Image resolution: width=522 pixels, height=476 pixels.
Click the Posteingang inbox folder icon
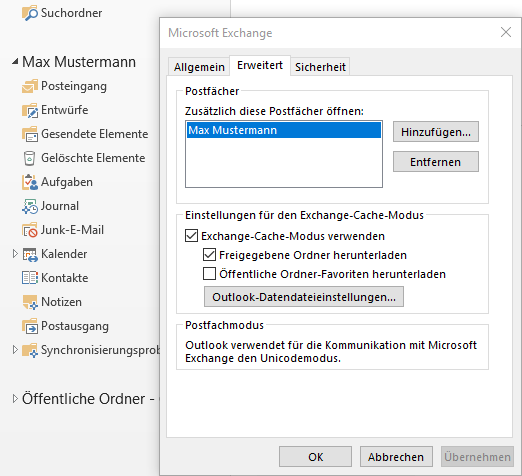[30, 86]
